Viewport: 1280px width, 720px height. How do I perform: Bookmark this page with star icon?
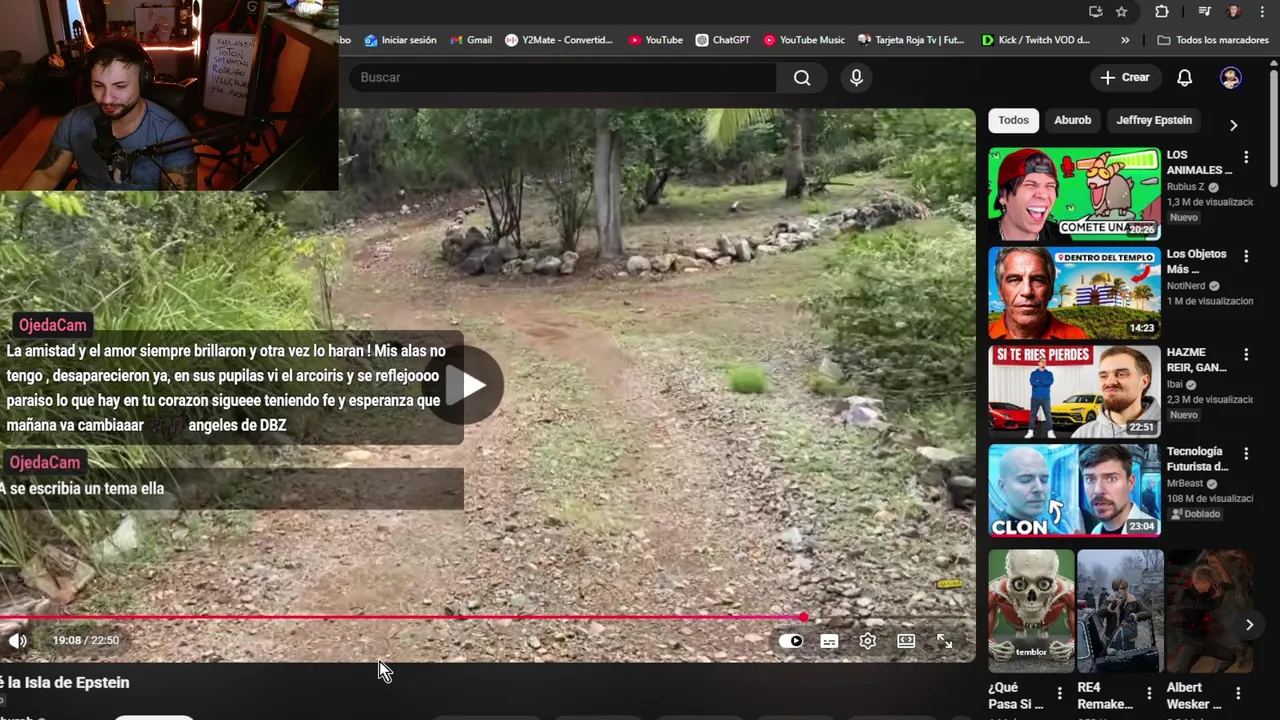(x=1122, y=12)
